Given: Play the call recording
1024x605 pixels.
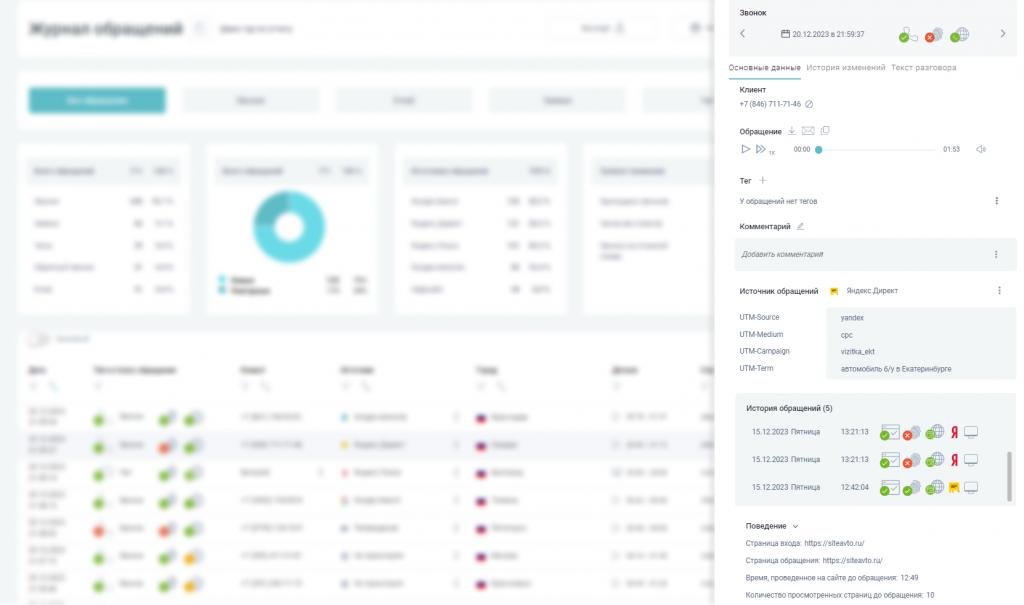Looking at the screenshot, I should pyautogui.click(x=745, y=149).
